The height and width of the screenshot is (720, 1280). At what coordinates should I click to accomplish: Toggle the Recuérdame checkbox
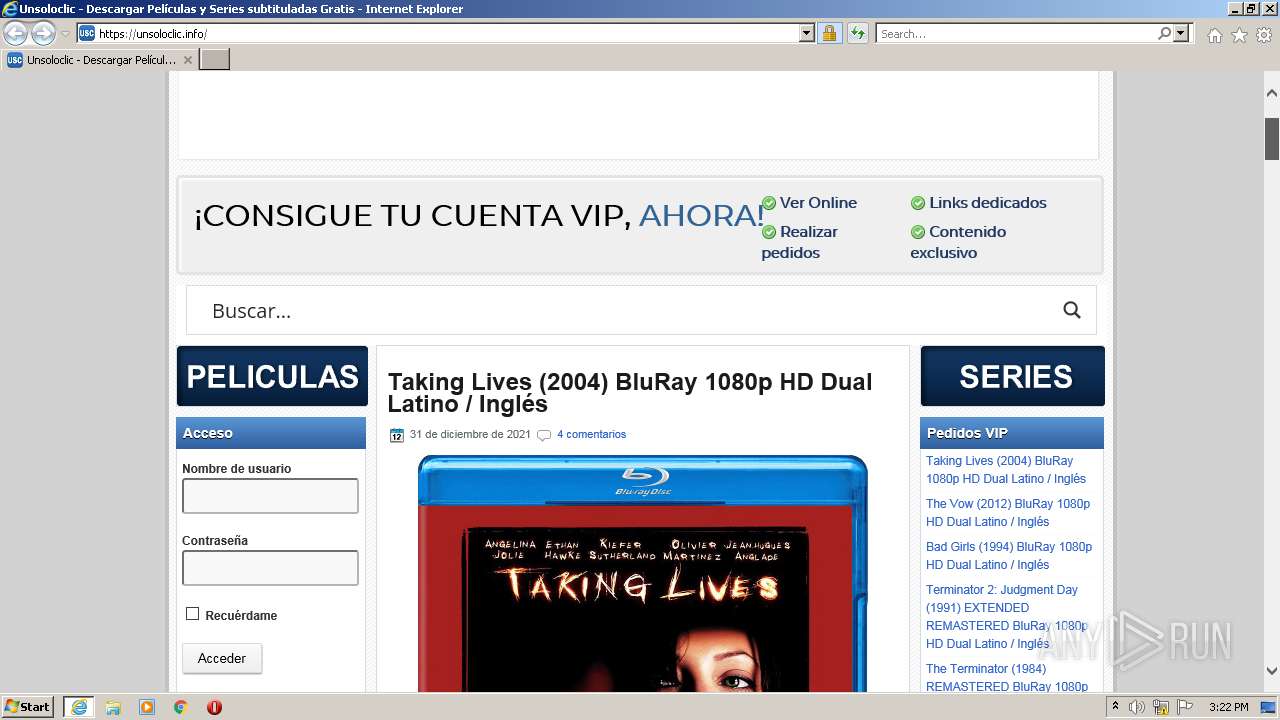tap(193, 614)
